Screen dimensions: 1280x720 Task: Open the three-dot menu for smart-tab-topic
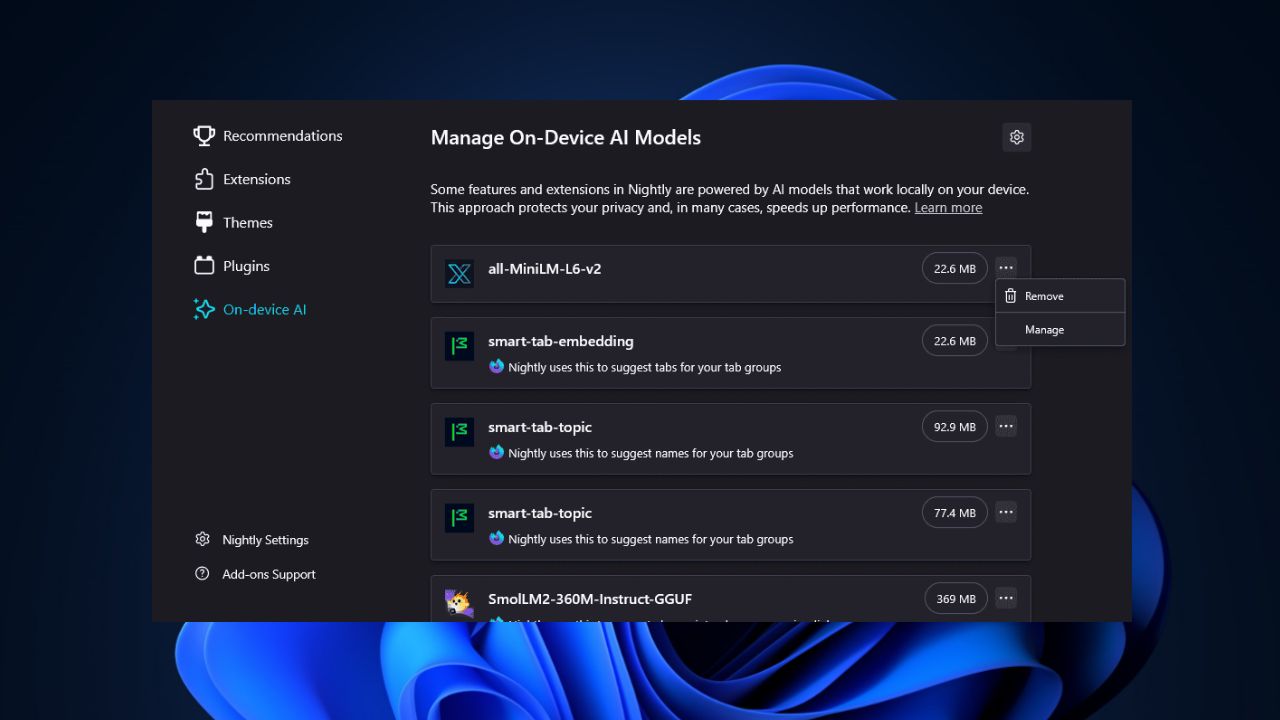point(1006,425)
